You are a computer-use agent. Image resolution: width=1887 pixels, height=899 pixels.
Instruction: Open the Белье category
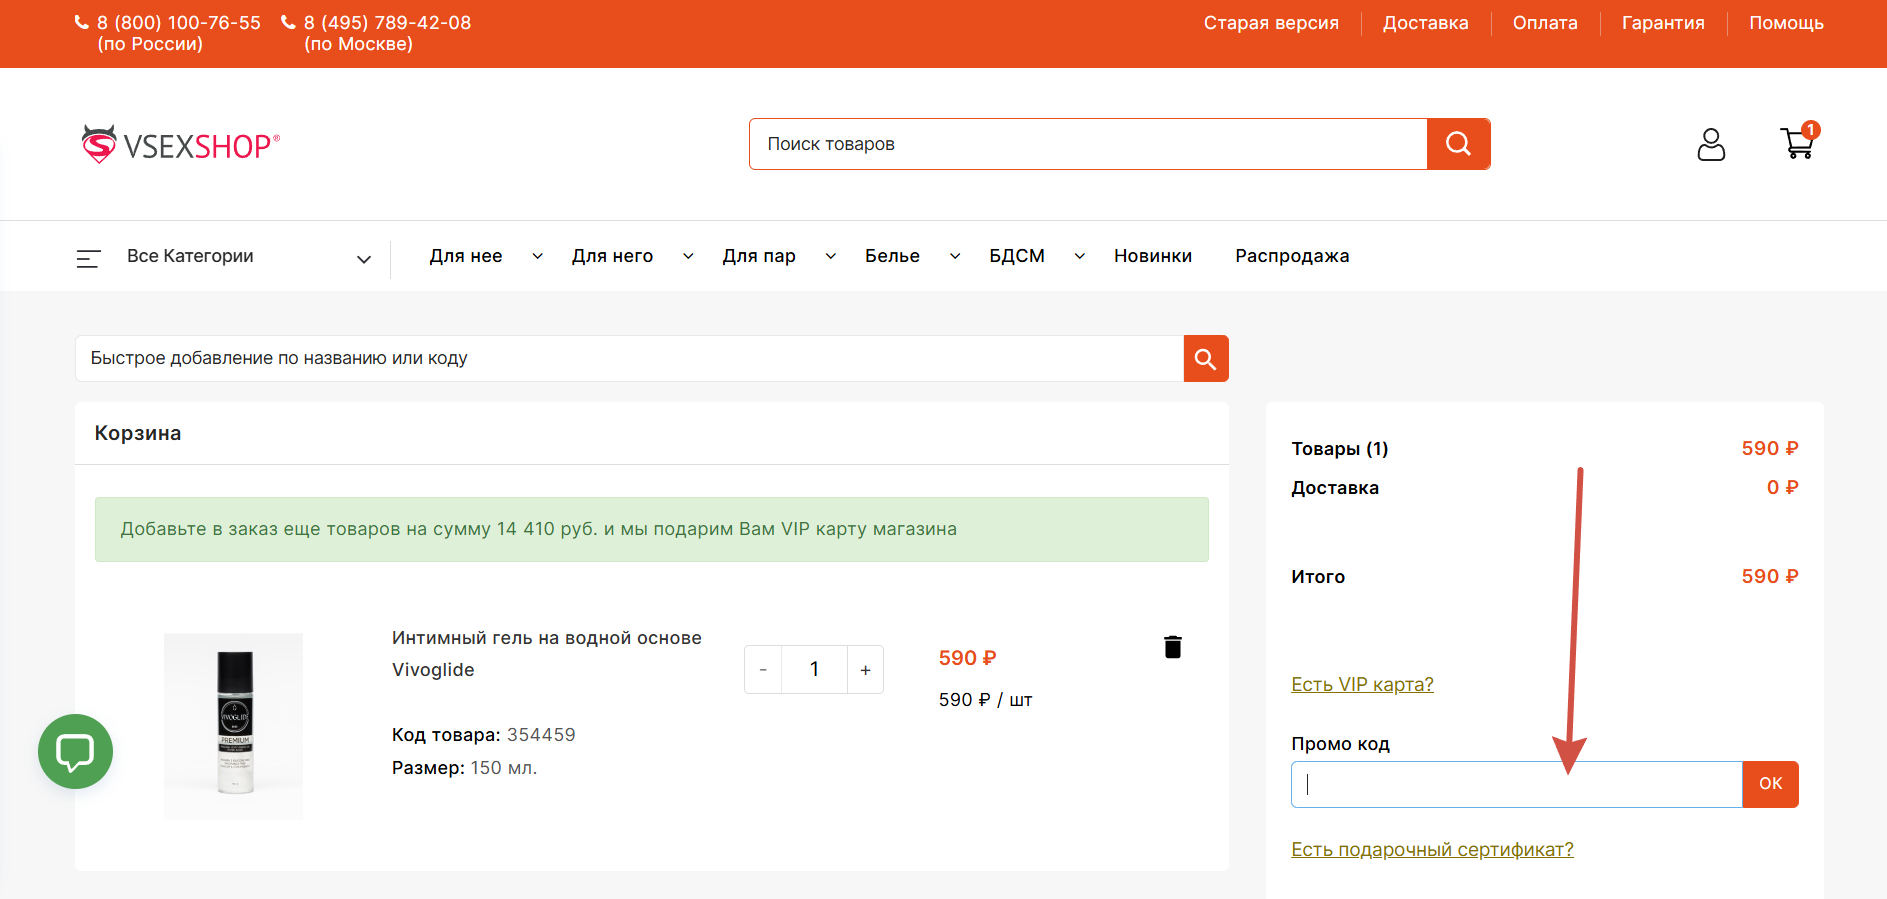click(892, 256)
